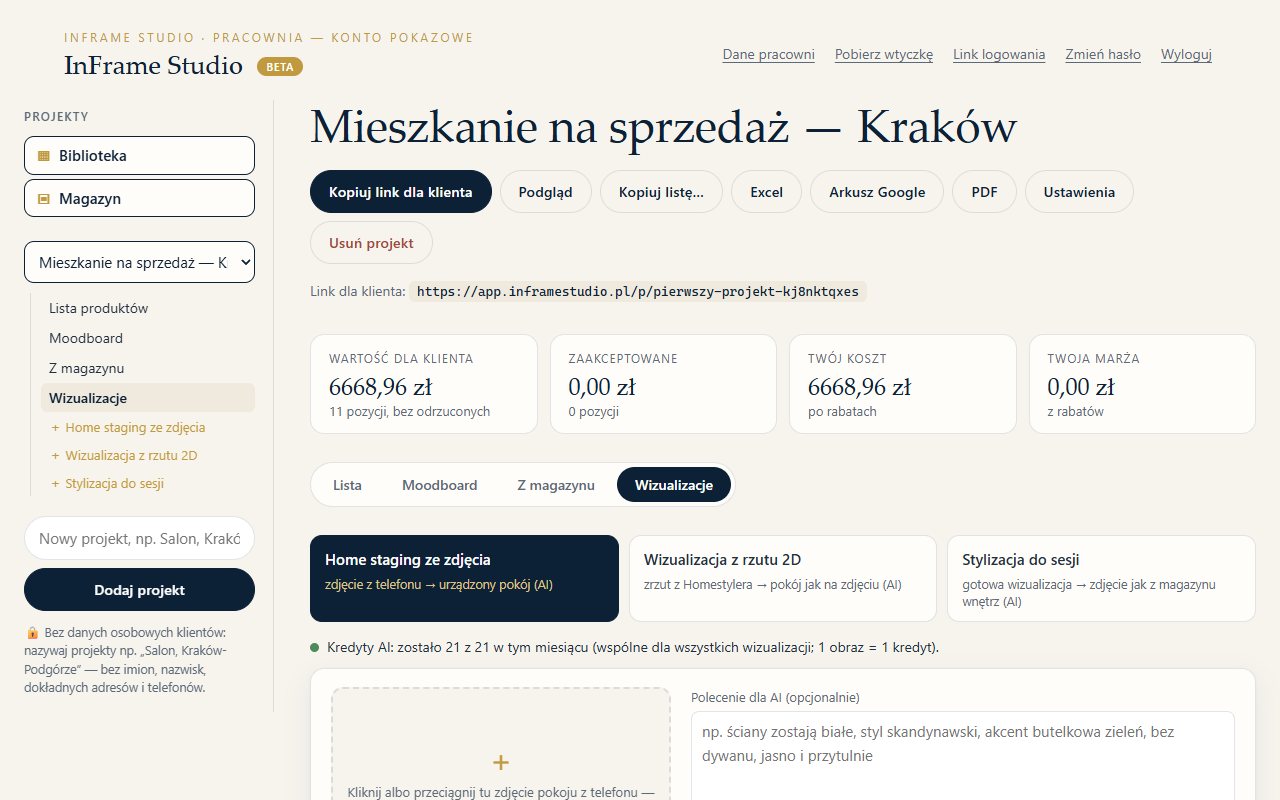The image size is (1280, 800).
Task: Export to Arkusz Google
Action: (877, 192)
